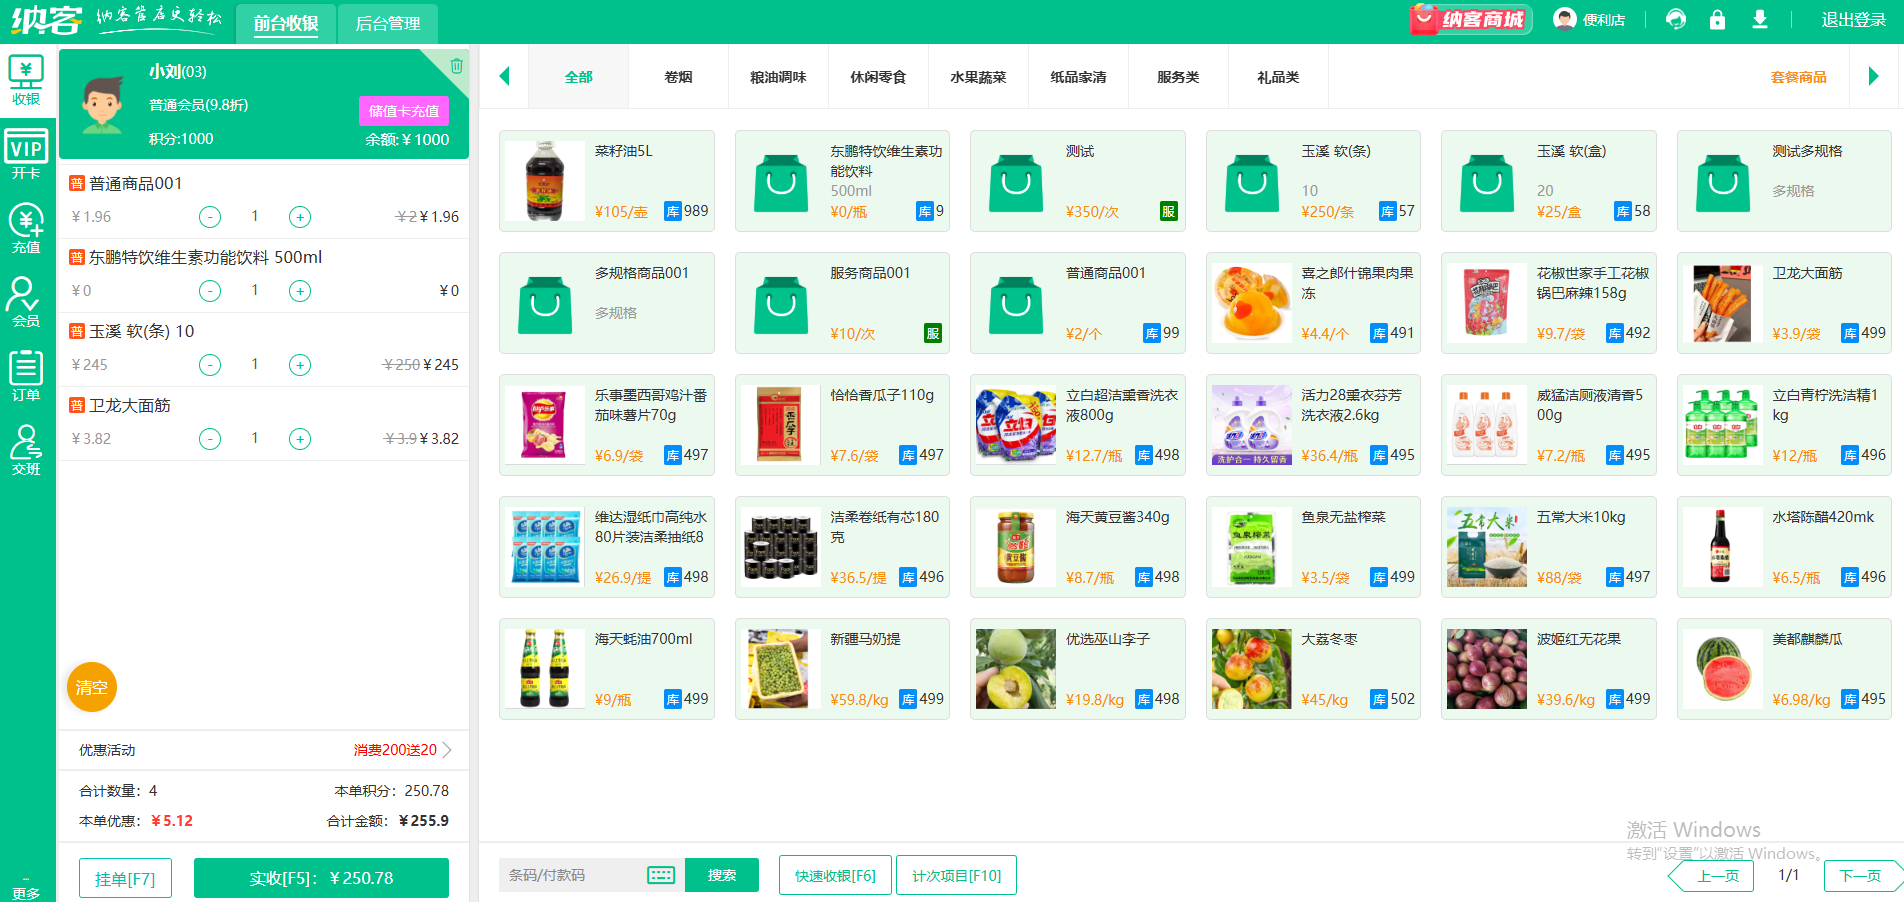This screenshot has width=1904, height=902.
Task: Click 挂单[F7] hold order button
Action: tap(125, 879)
